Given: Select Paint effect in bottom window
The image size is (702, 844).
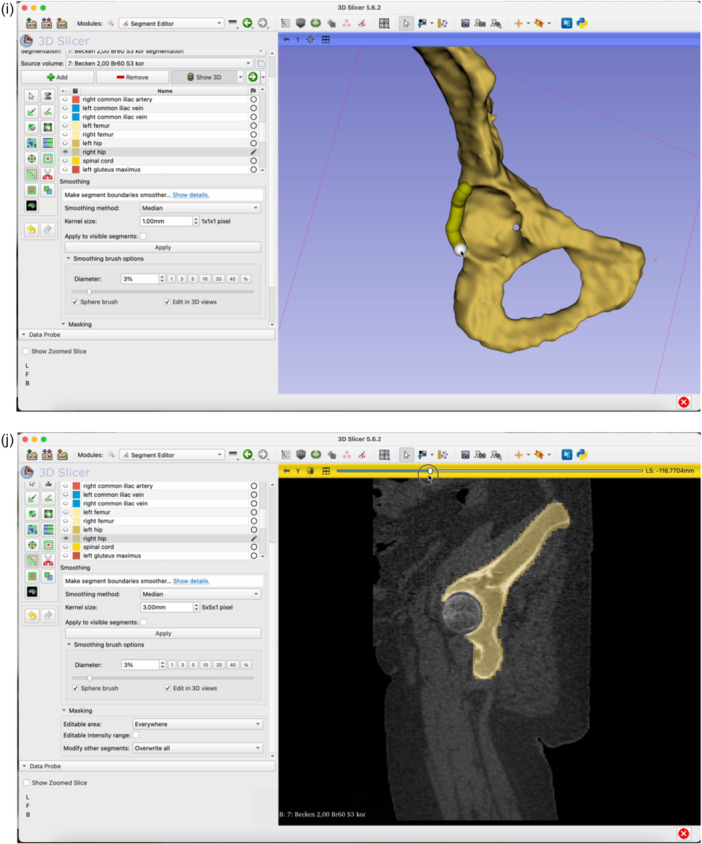Looking at the screenshot, I should tap(32, 498).
